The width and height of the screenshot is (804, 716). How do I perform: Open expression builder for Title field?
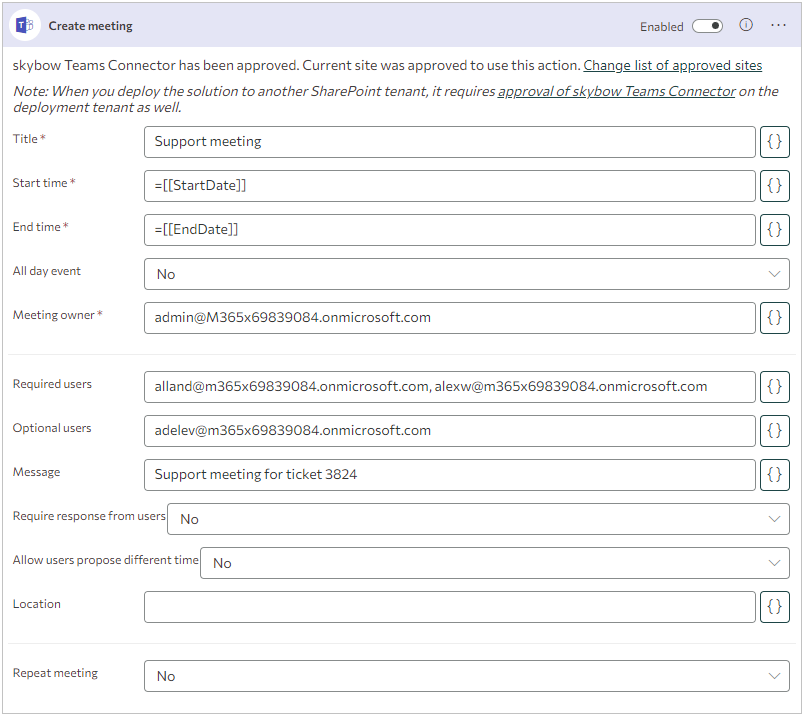(x=774, y=142)
